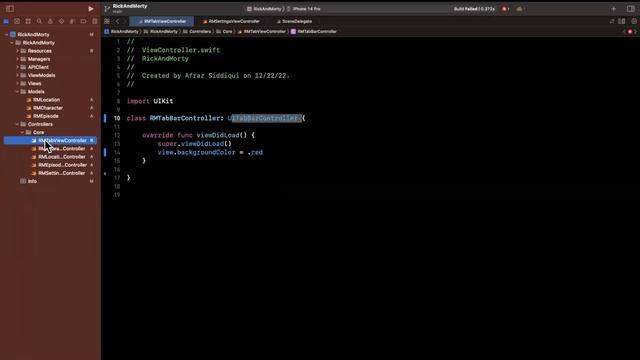640x360 pixels.
Task: Open the Symbol navigator icon
Action: point(28,21)
